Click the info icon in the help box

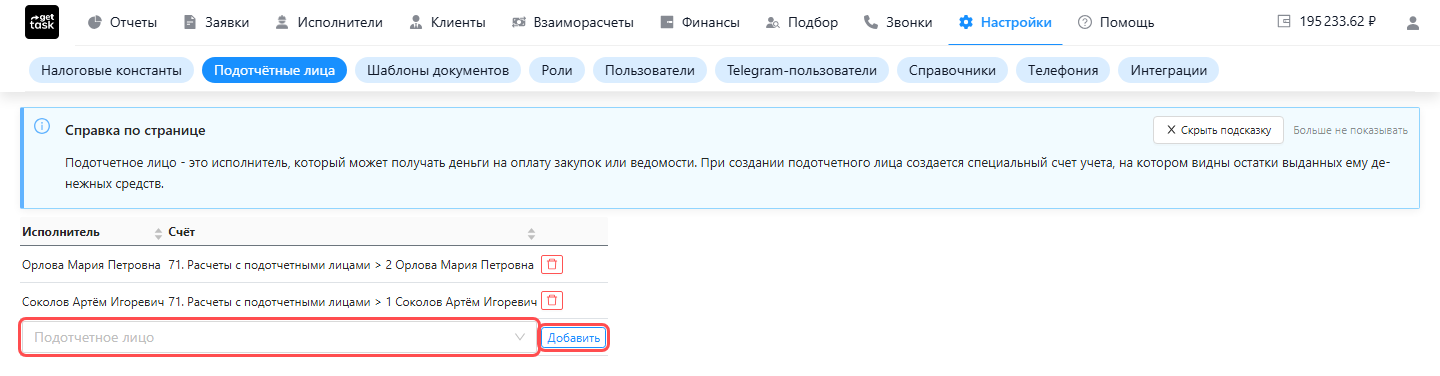42,126
